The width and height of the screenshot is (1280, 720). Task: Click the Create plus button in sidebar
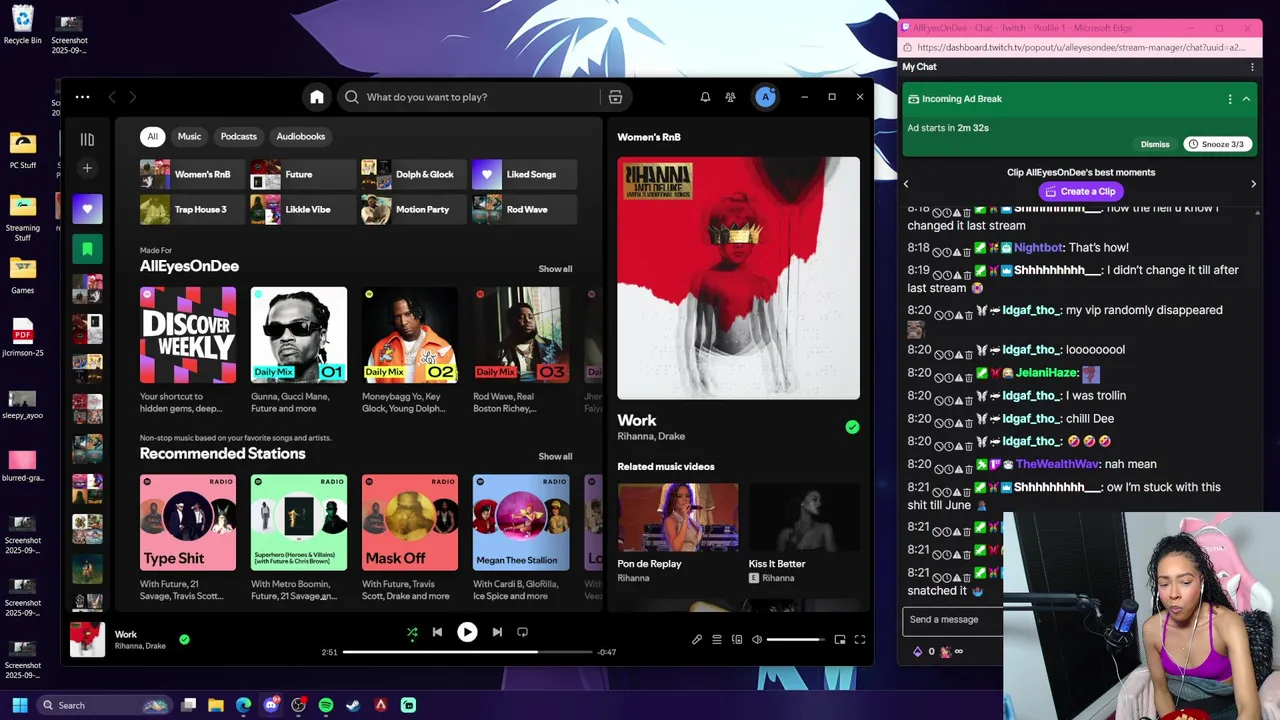(87, 168)
